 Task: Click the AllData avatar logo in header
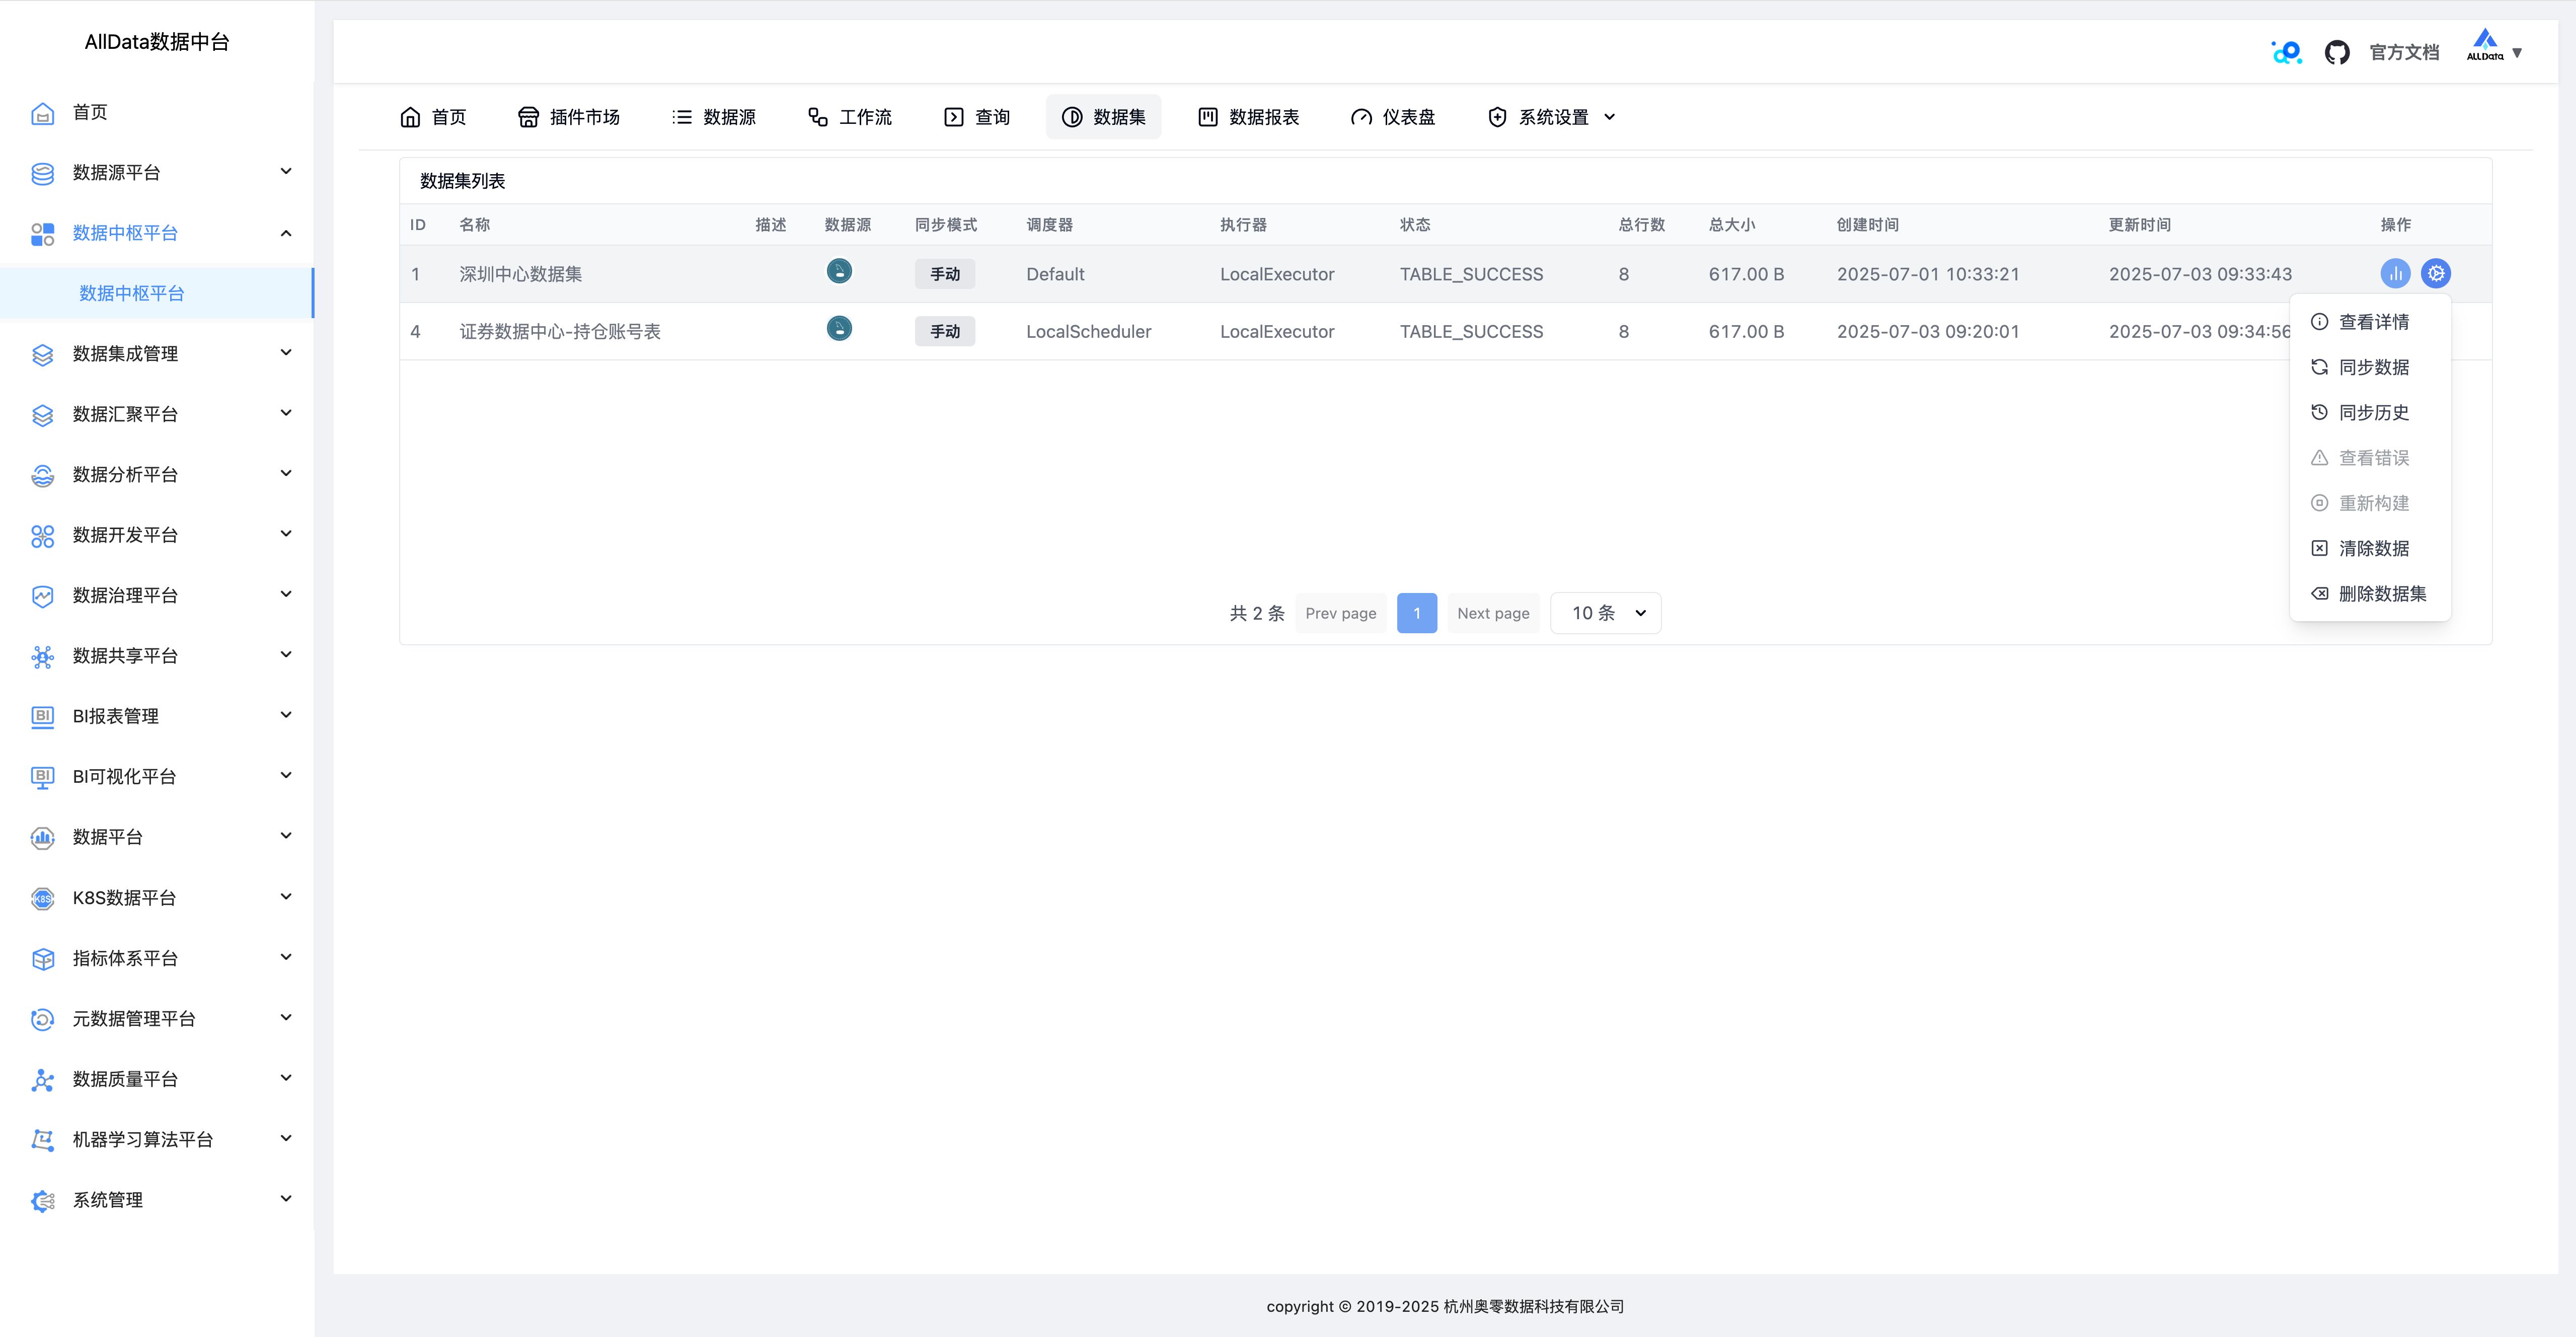point(2485,46)
